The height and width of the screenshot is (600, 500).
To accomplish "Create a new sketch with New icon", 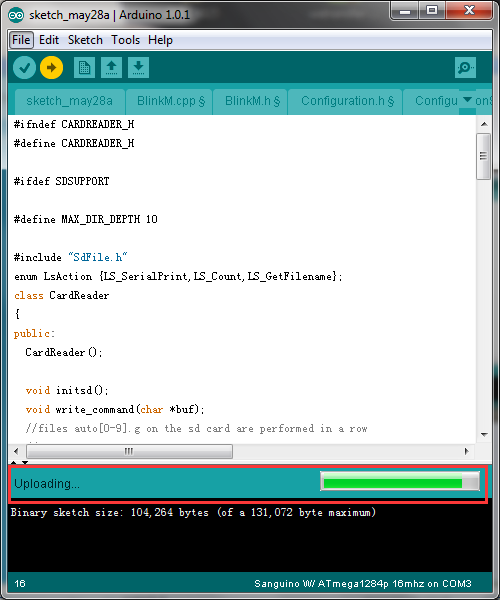I will coord(84,68).
